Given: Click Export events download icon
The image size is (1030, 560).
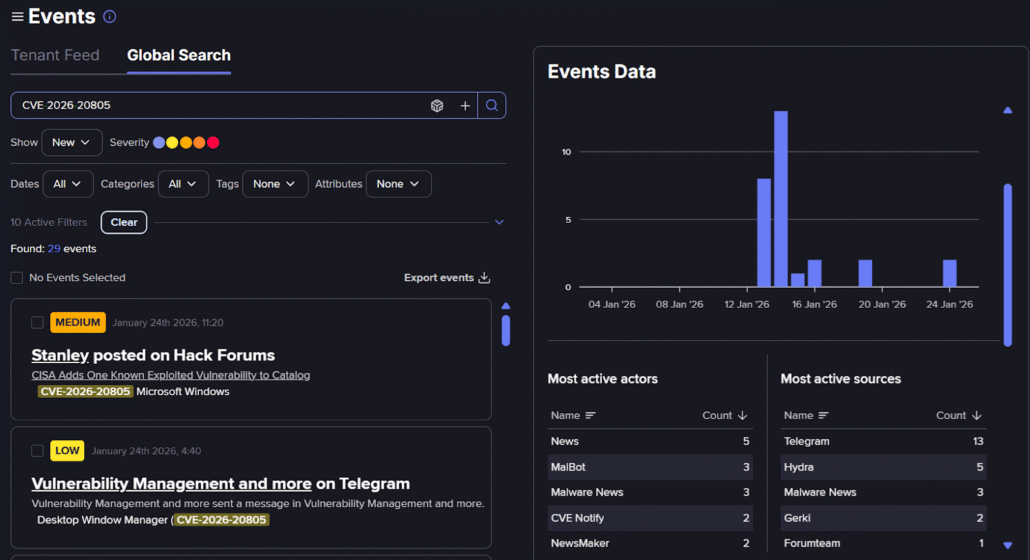Looking at the screenshot, I should point(484,278).
